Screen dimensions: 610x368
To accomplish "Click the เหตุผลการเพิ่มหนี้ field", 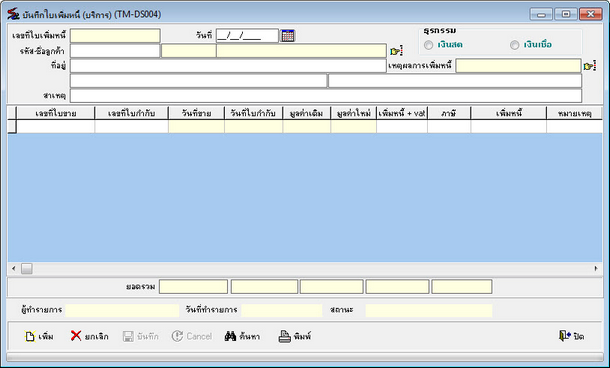I will (x=518, y=66).
